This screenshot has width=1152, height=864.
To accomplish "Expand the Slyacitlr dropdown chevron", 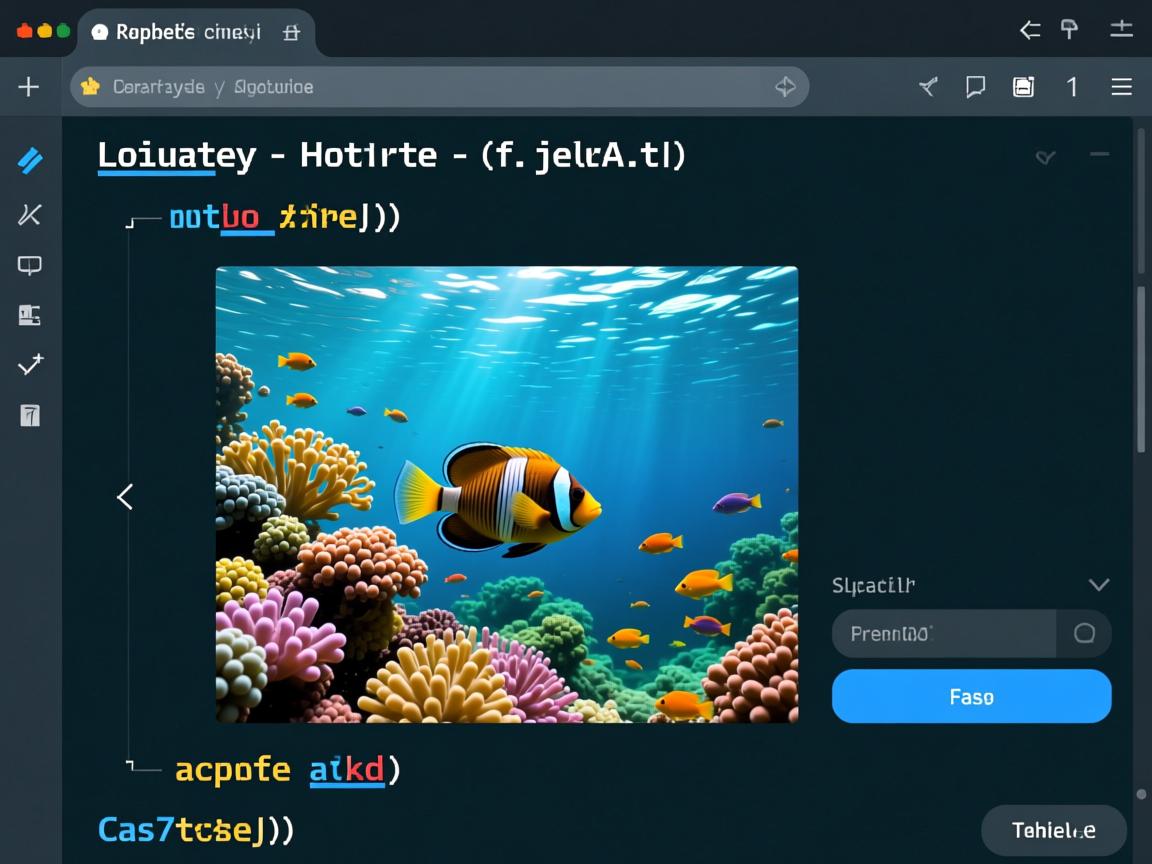I will [1098, 585].
